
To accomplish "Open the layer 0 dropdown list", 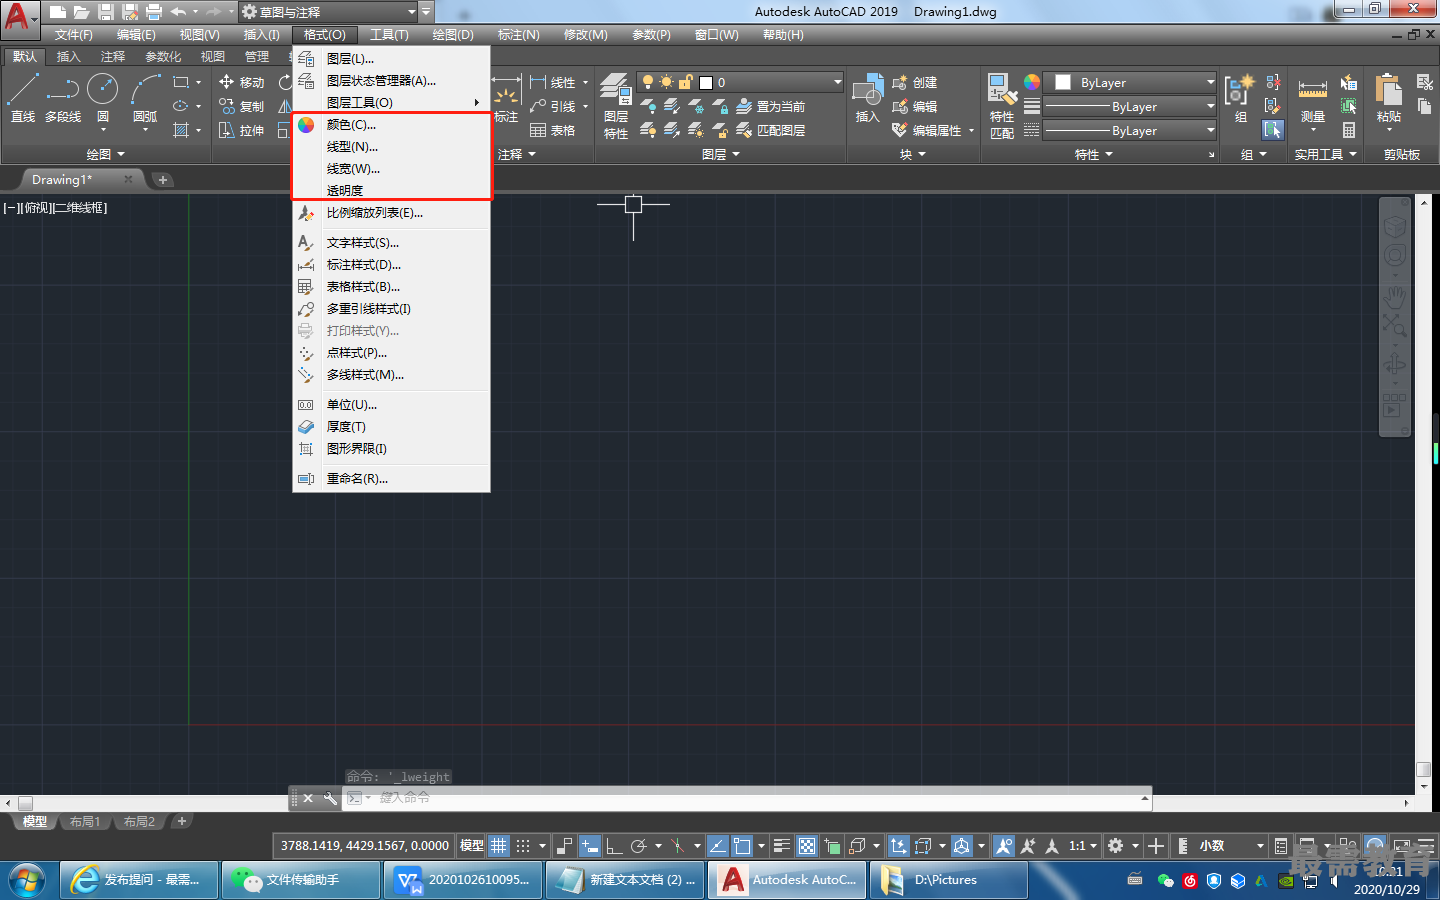I will pos(837,82).
